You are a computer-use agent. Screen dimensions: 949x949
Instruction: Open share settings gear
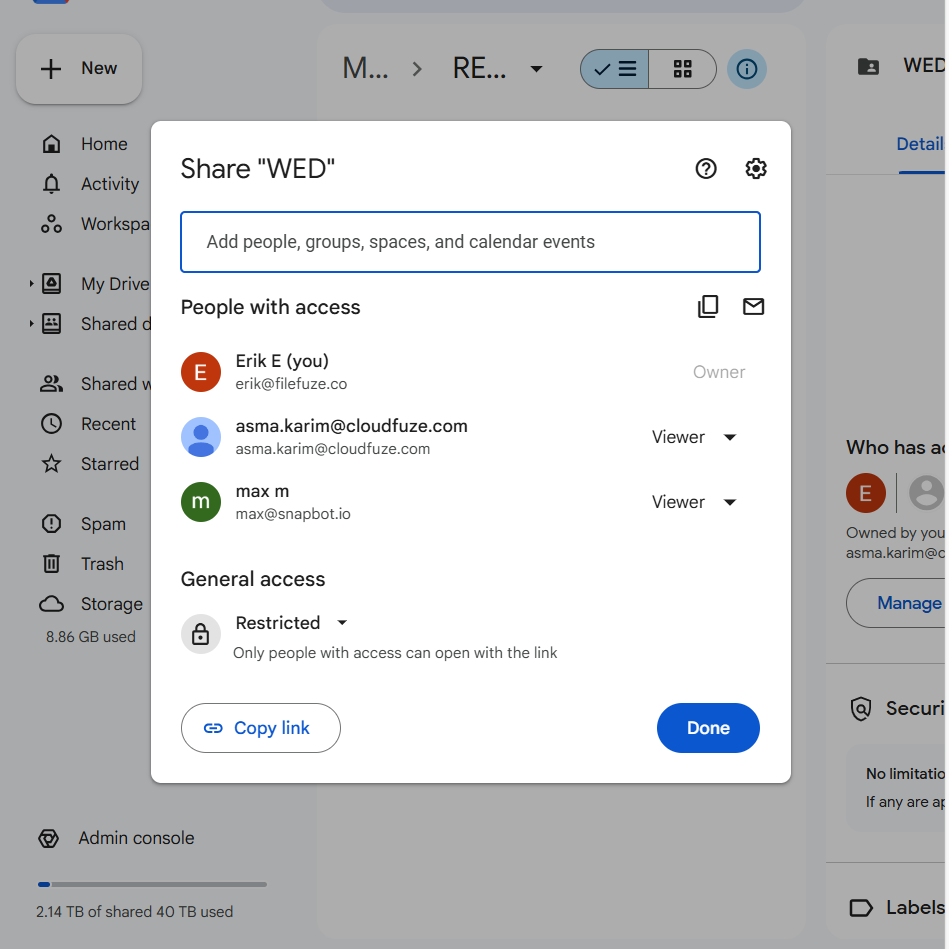click(x=756, y=168)
